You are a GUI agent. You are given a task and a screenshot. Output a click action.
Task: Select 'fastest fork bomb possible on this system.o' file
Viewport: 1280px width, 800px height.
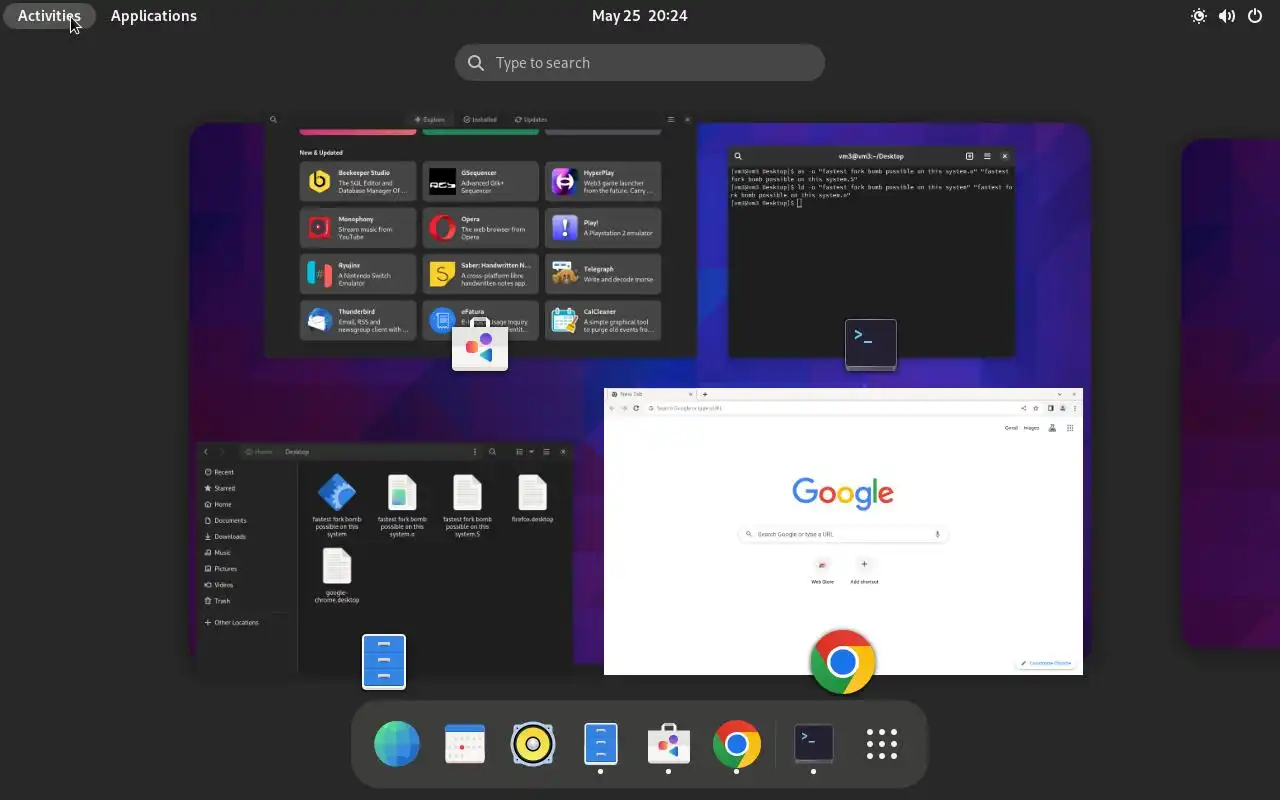coord(402,506)
